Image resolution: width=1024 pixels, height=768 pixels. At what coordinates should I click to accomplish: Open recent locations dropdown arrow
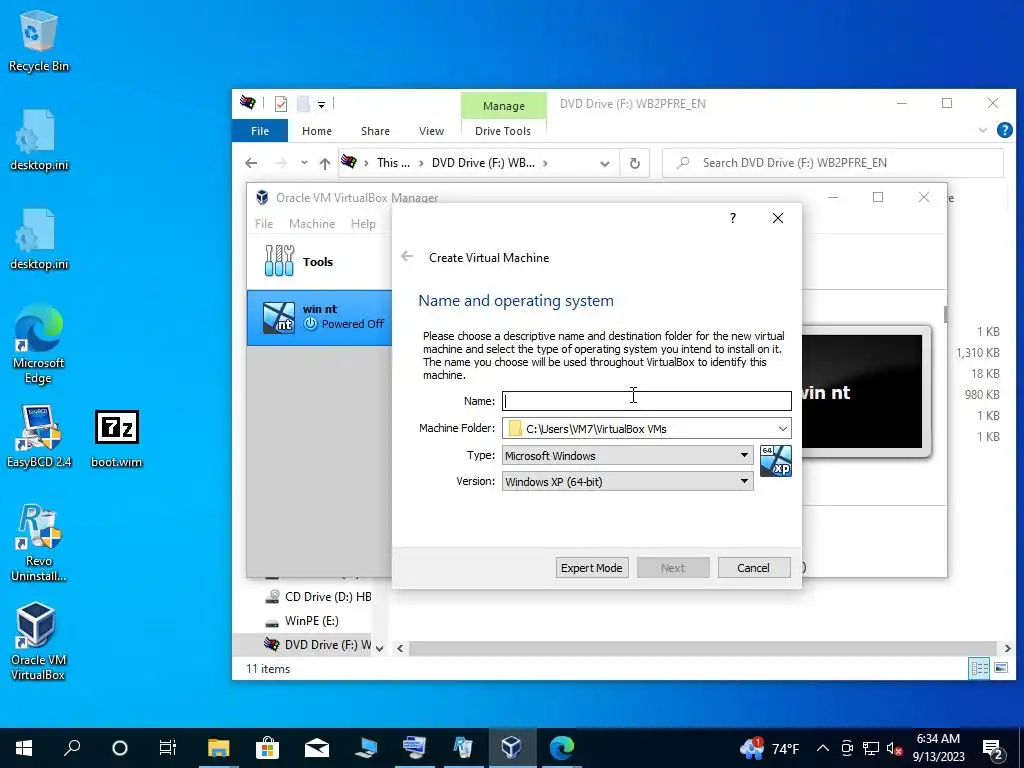tap(304, 163)
